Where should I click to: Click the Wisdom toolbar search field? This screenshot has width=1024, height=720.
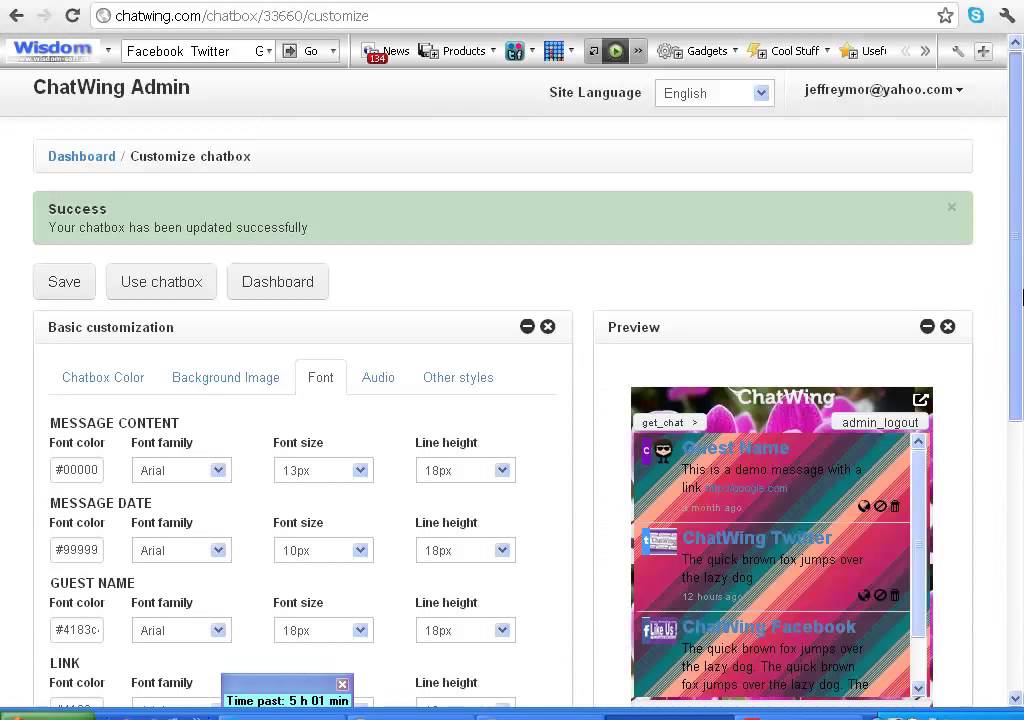pyautogui.click(x=197, y=51)
